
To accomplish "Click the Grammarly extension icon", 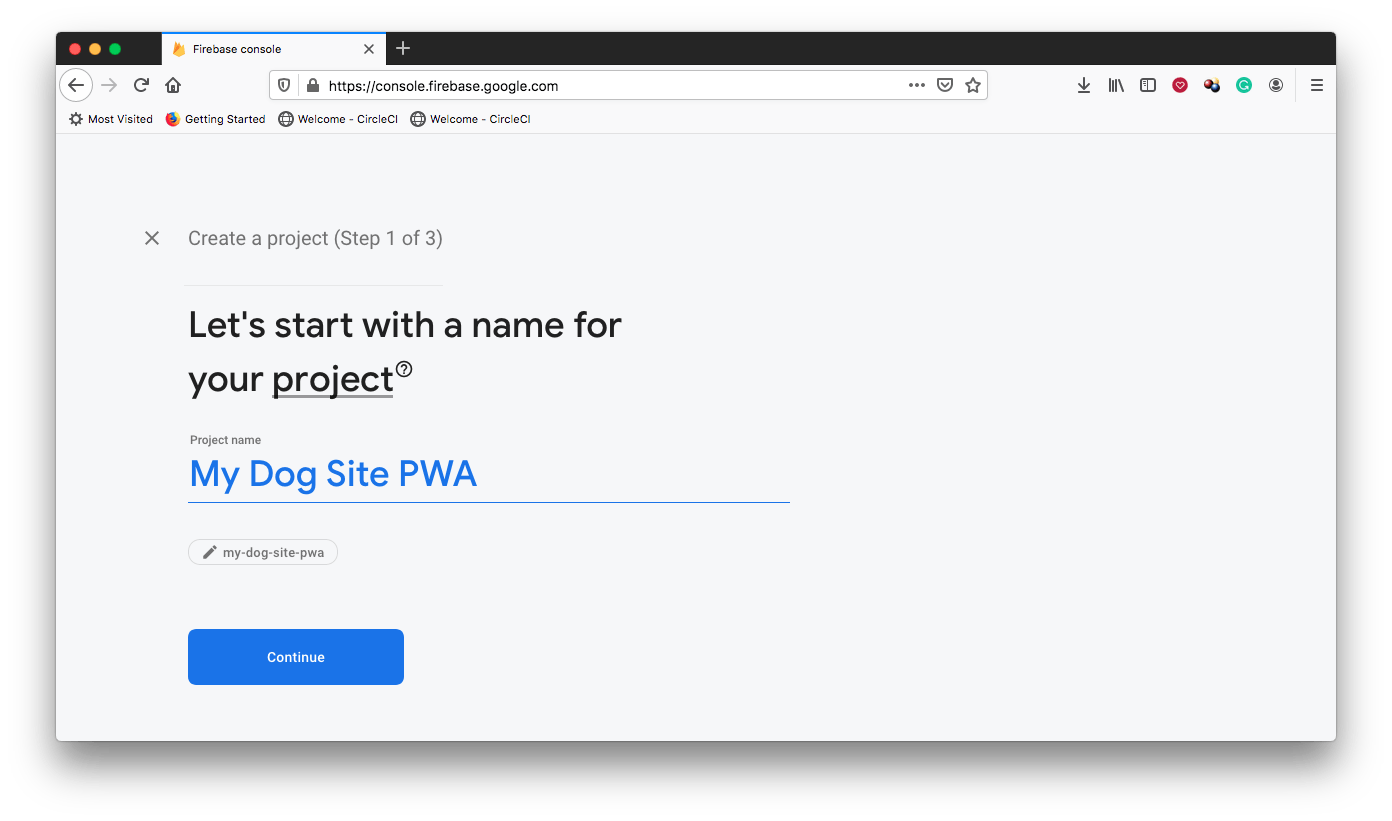I will tap(1243, 85).
